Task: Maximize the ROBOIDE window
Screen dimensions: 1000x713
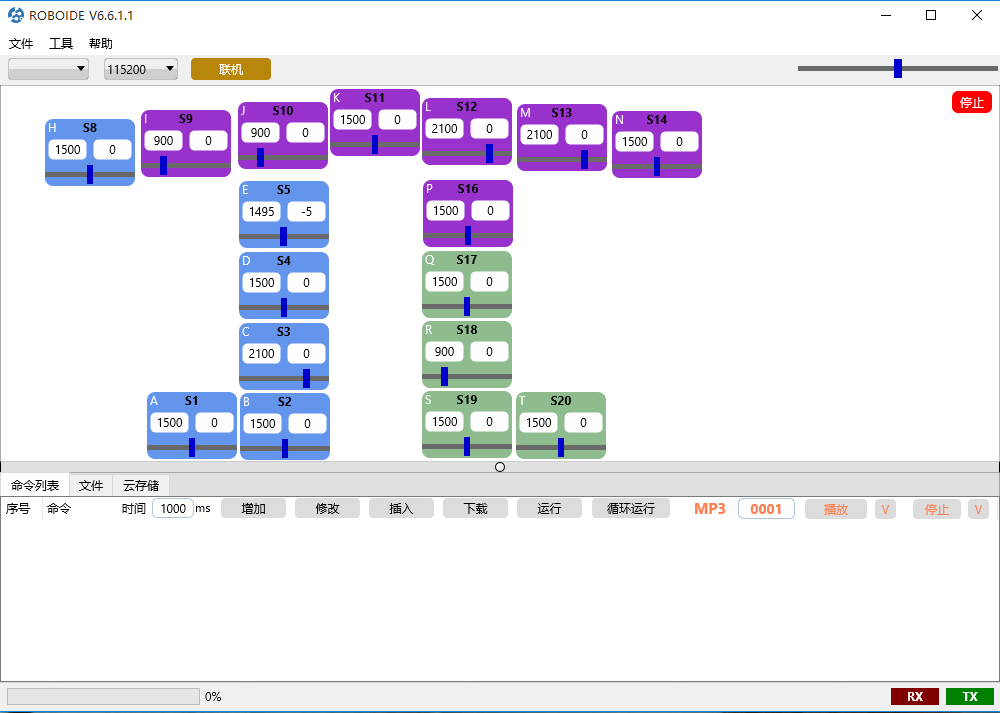Action: click(x=931, y=15)
